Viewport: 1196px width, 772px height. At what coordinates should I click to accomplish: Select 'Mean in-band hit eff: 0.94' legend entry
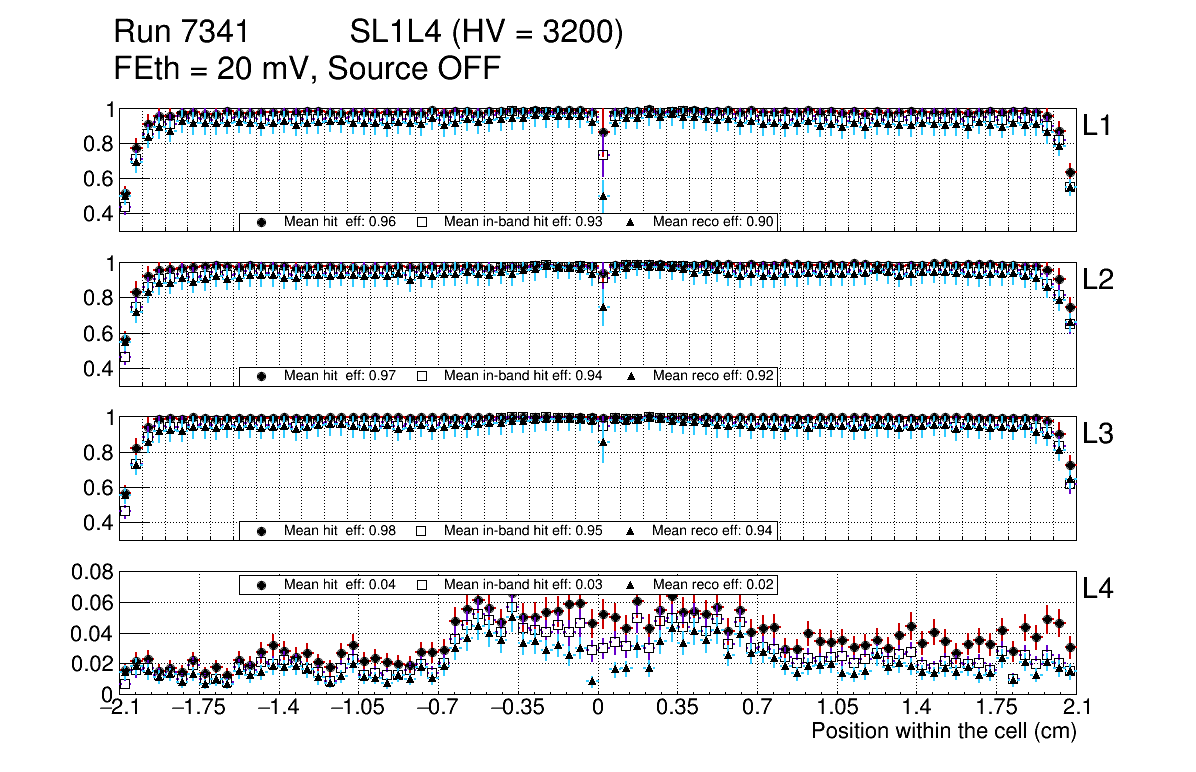coord(522,376)
